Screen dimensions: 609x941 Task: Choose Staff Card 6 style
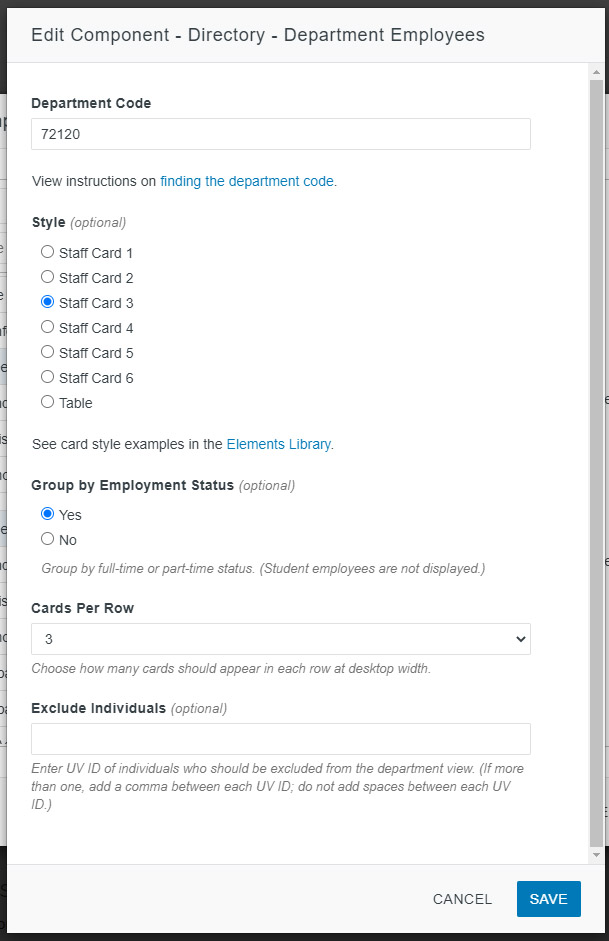tap(47, 377)
